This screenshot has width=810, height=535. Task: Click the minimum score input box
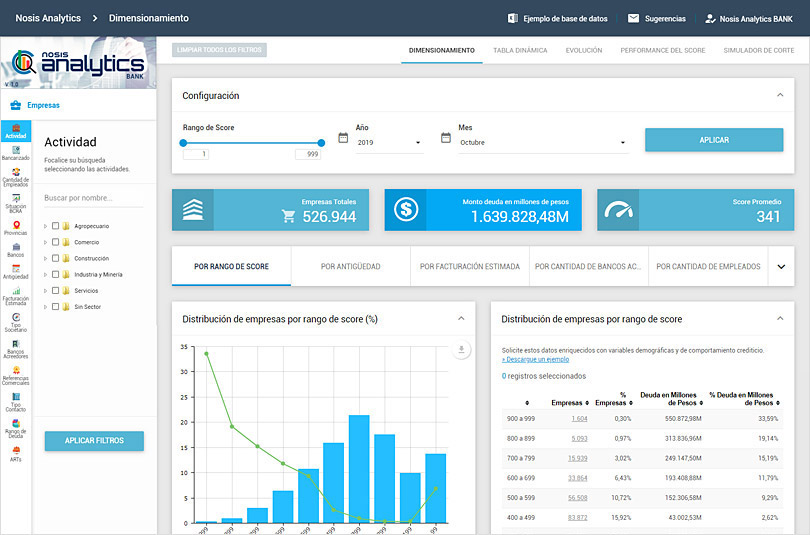[196, 154]
